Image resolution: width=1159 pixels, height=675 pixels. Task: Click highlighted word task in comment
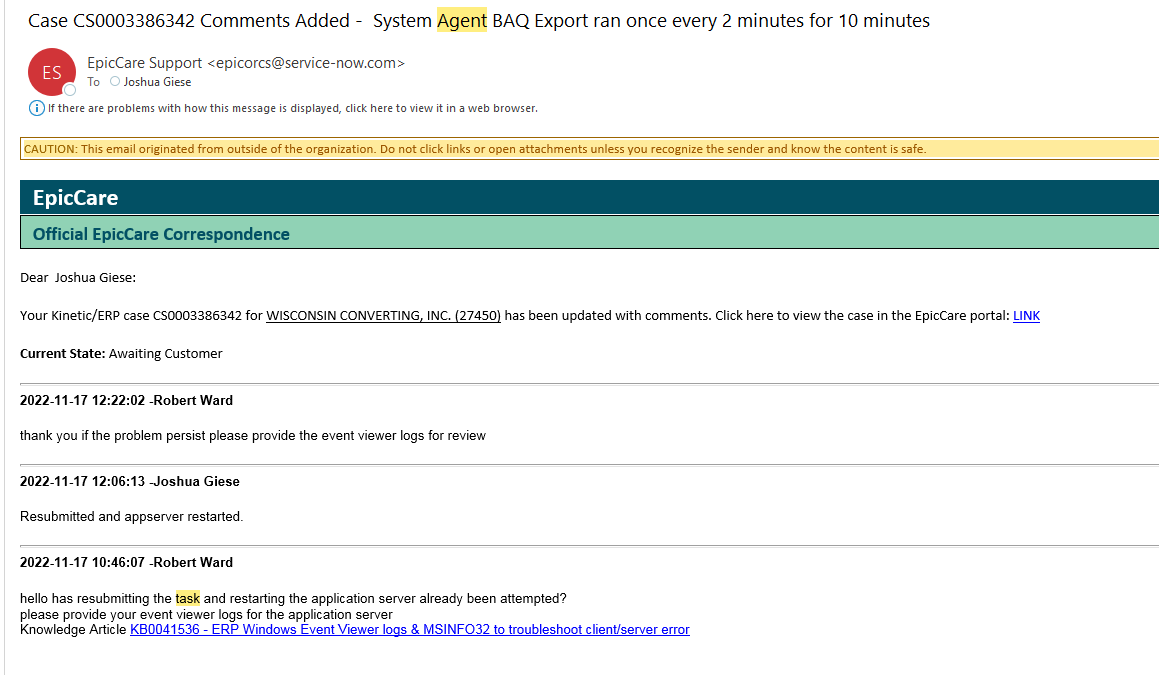click(x=188, y=599)
